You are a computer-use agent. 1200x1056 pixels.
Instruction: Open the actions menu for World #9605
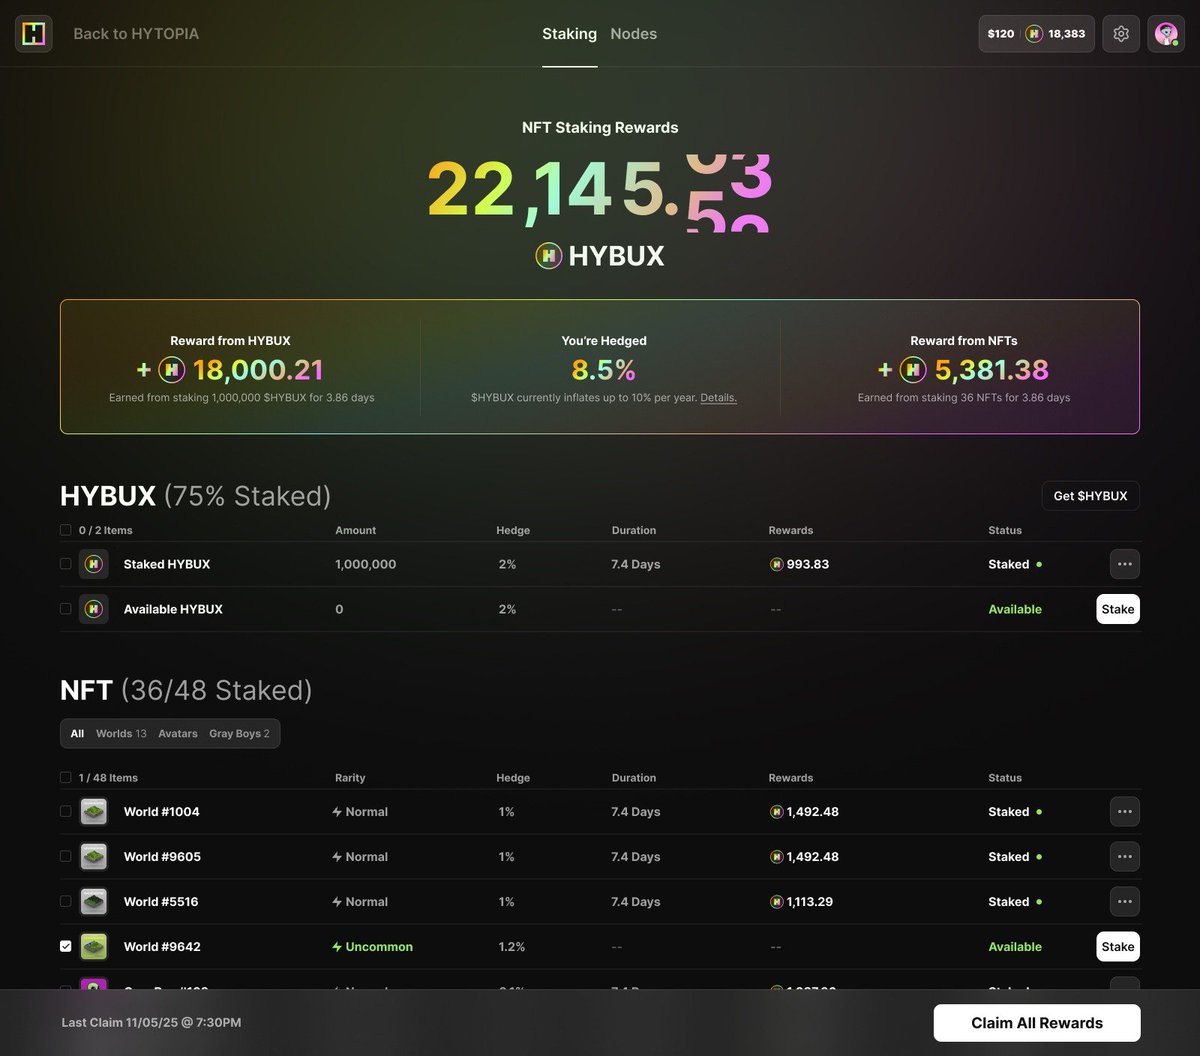(x=1124, y=856)
